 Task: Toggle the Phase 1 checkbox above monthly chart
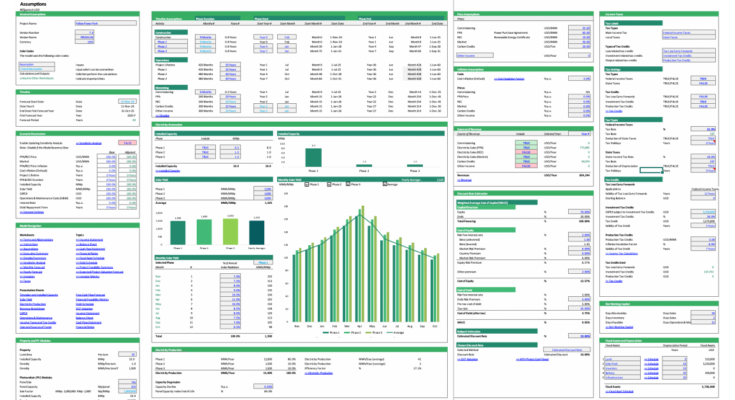pyautogui.click(x=307, y=184)
